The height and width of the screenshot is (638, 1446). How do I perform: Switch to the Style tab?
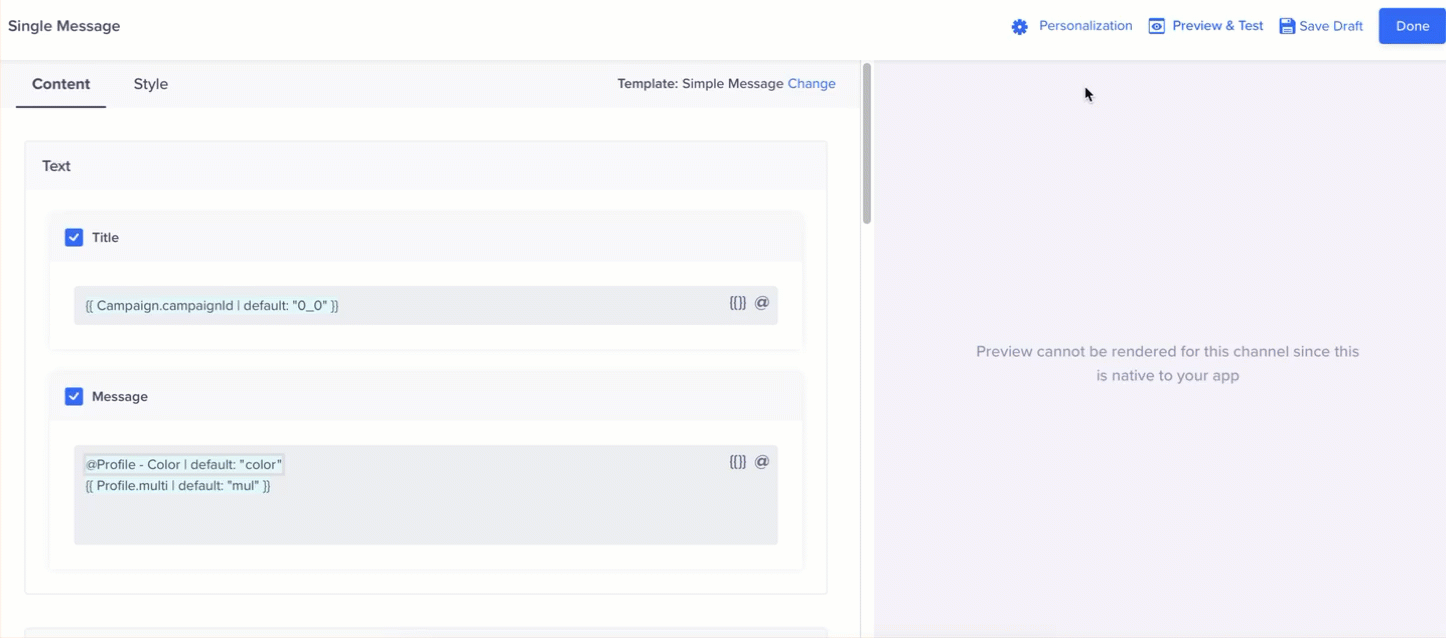[150, 84]
